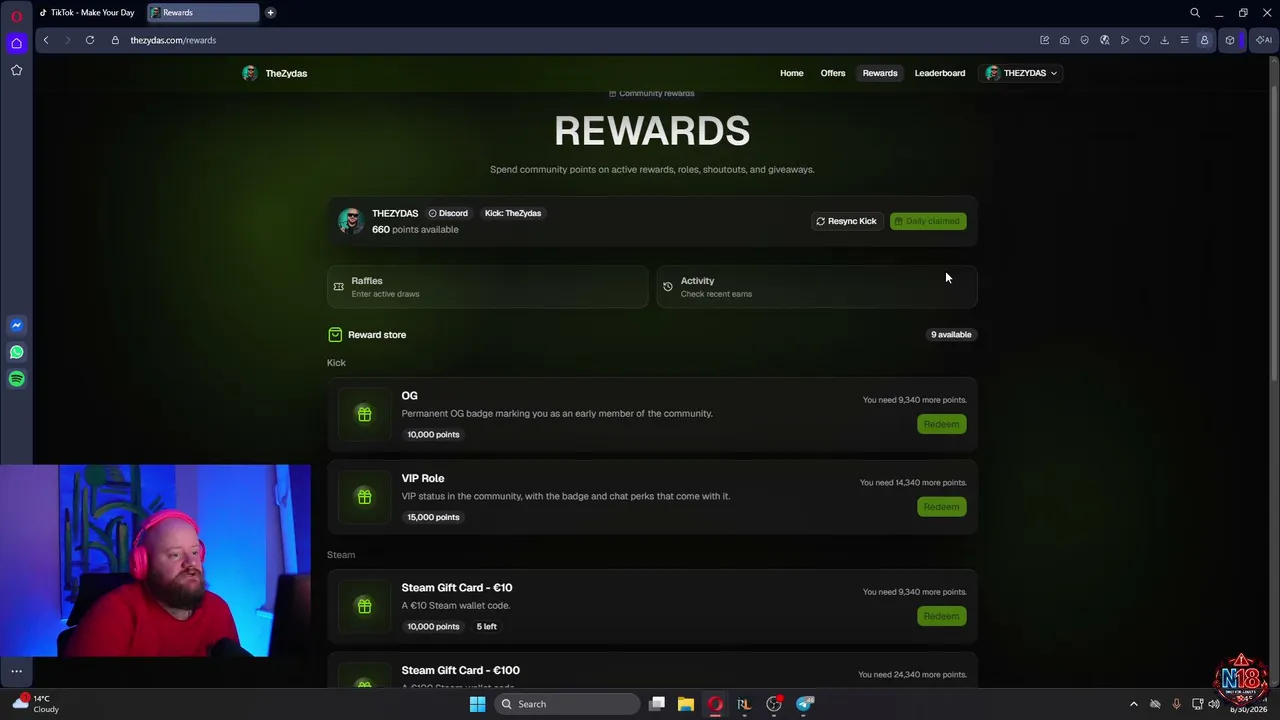
Task: Click the Windows taskbar Search box
Action: [567, 704]
